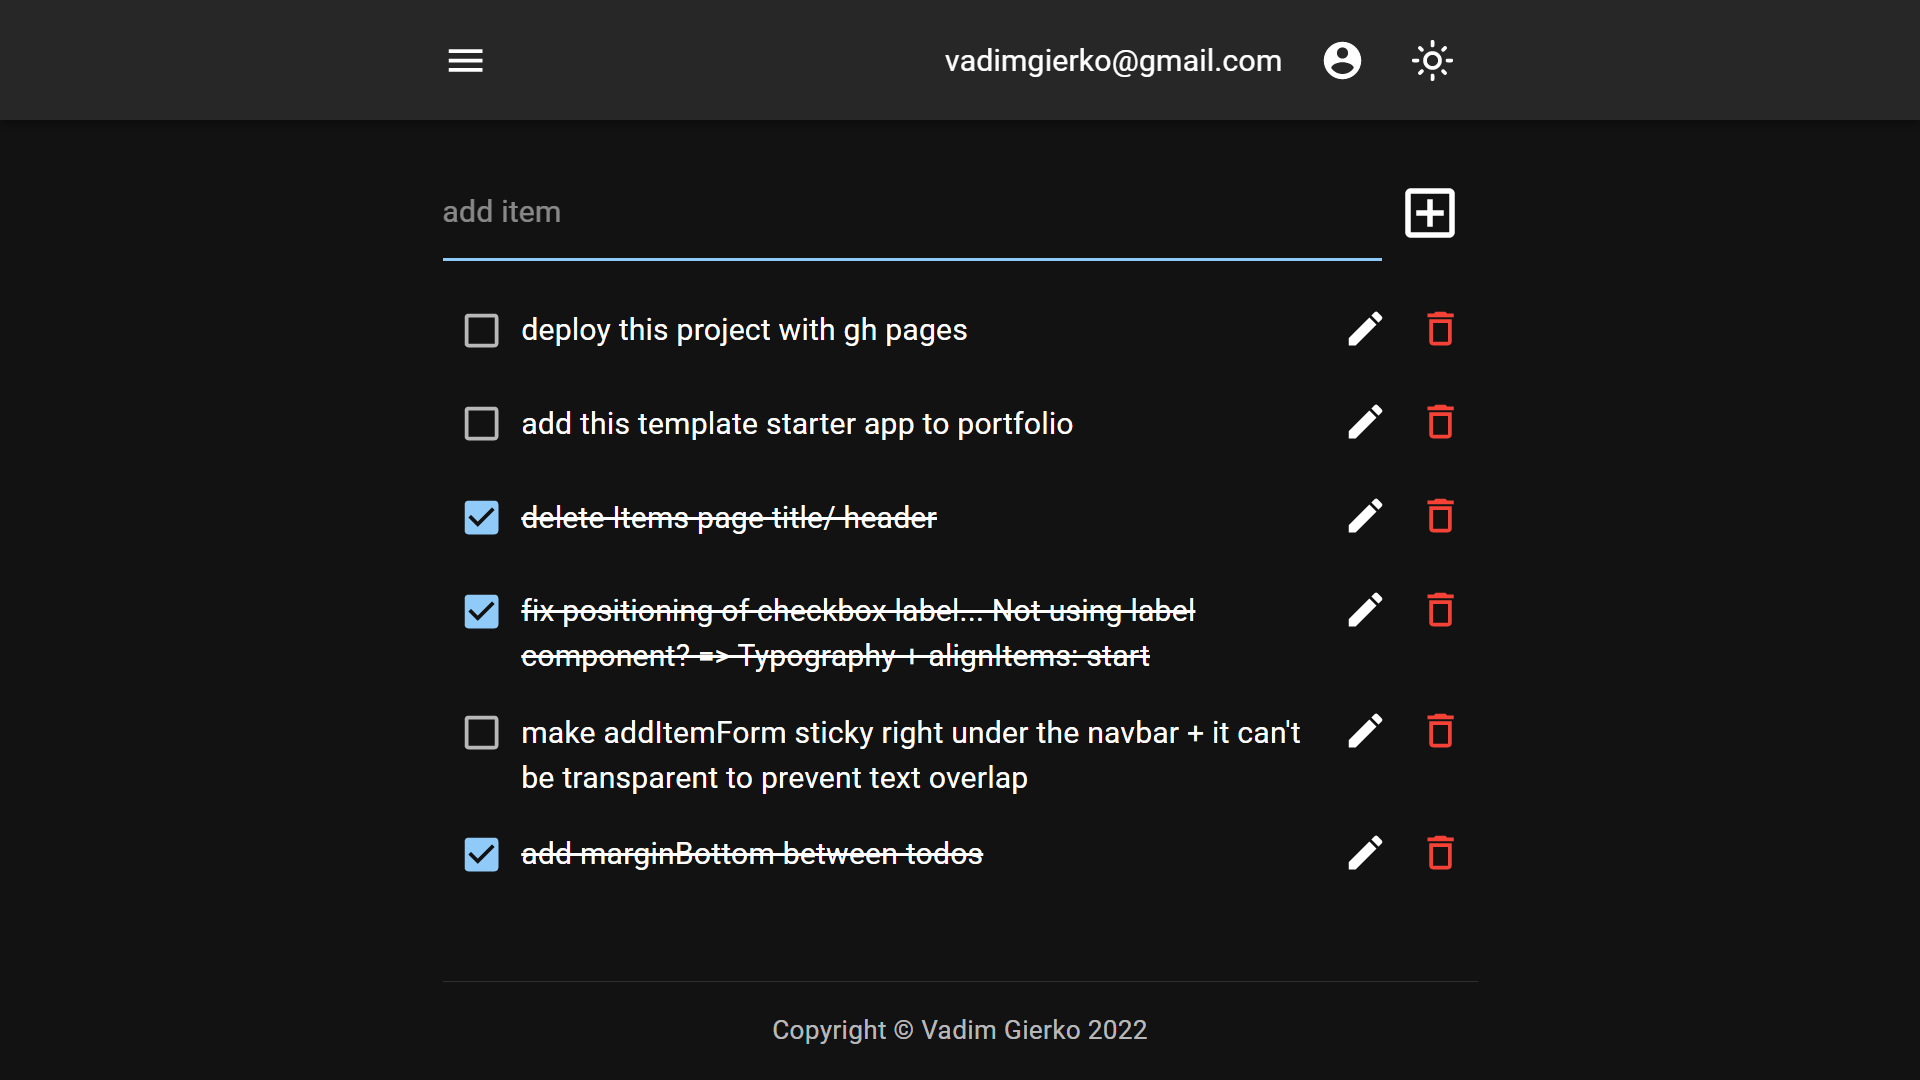The height and width of the screenshot is (1080, 1920).
Task: Edit the 'deploy this project with gh pages' todo
Action: (x=1365, y=329)
